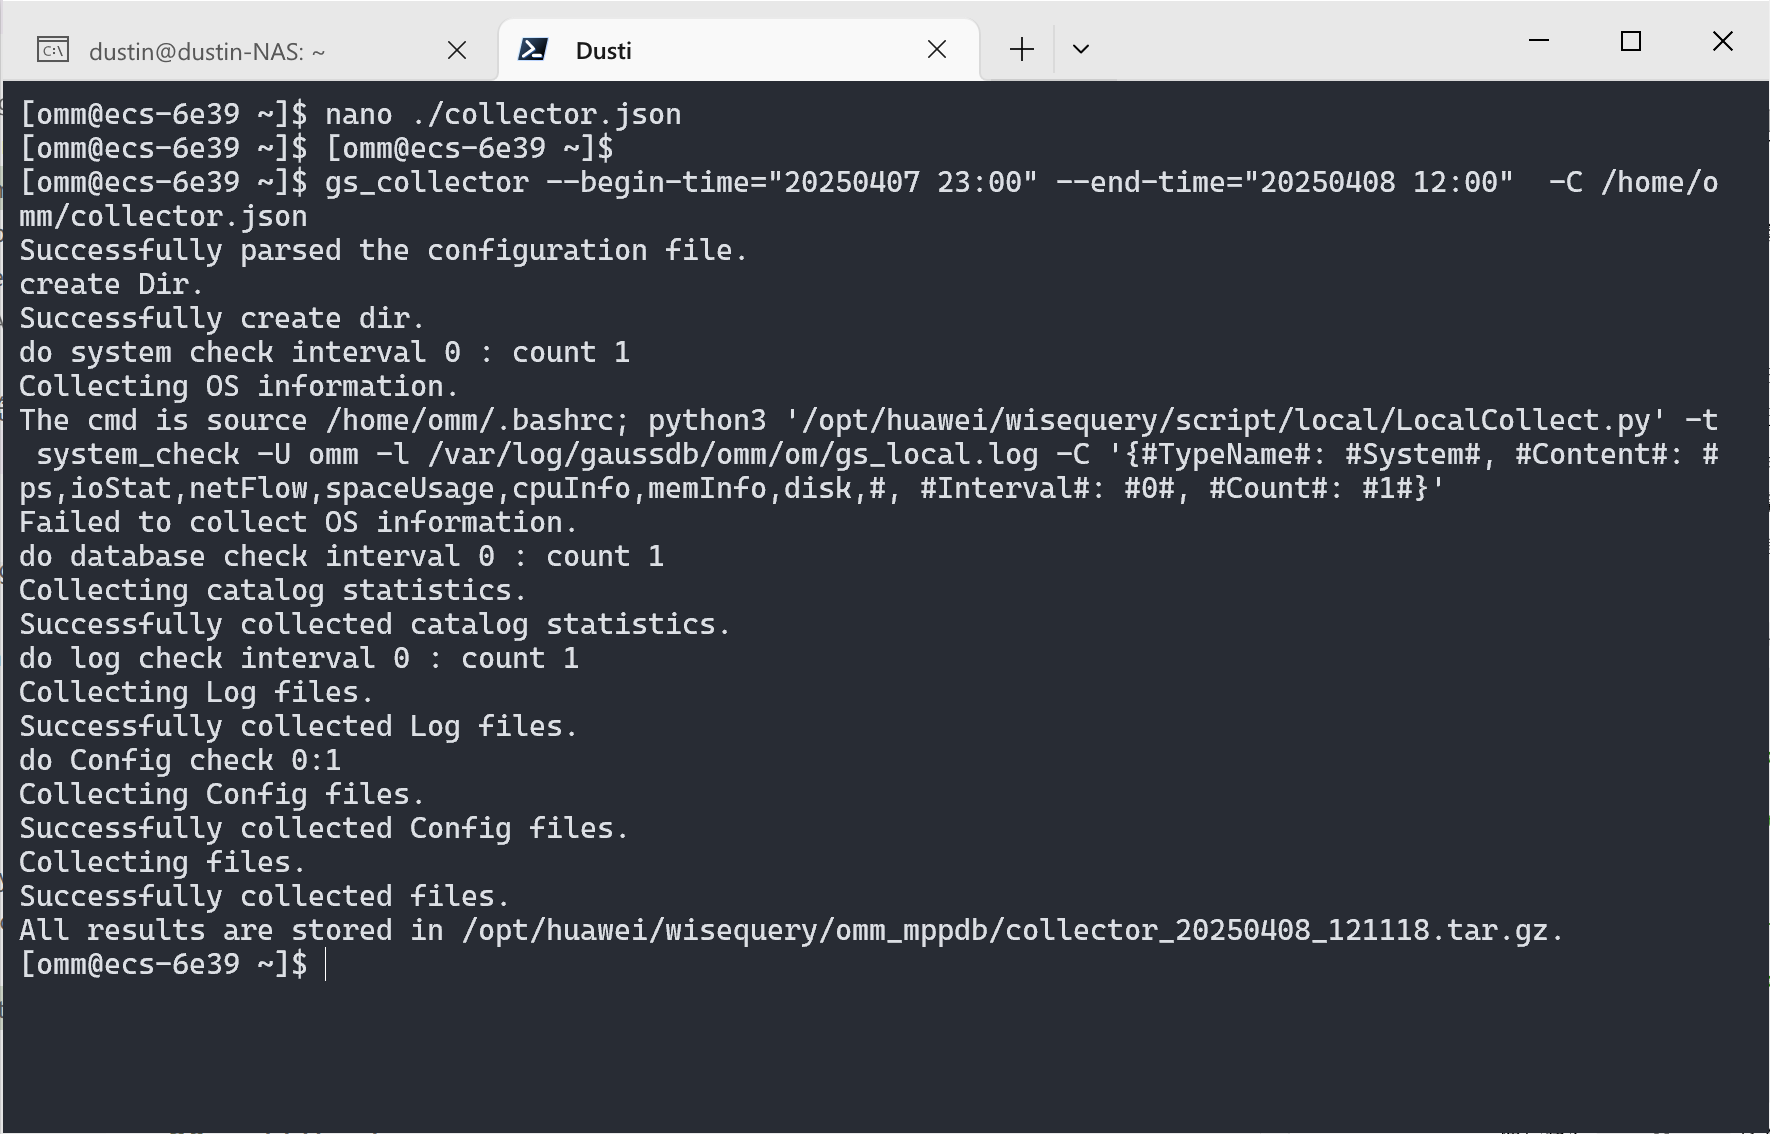Minimize the terminal window

click(1539, 41)
